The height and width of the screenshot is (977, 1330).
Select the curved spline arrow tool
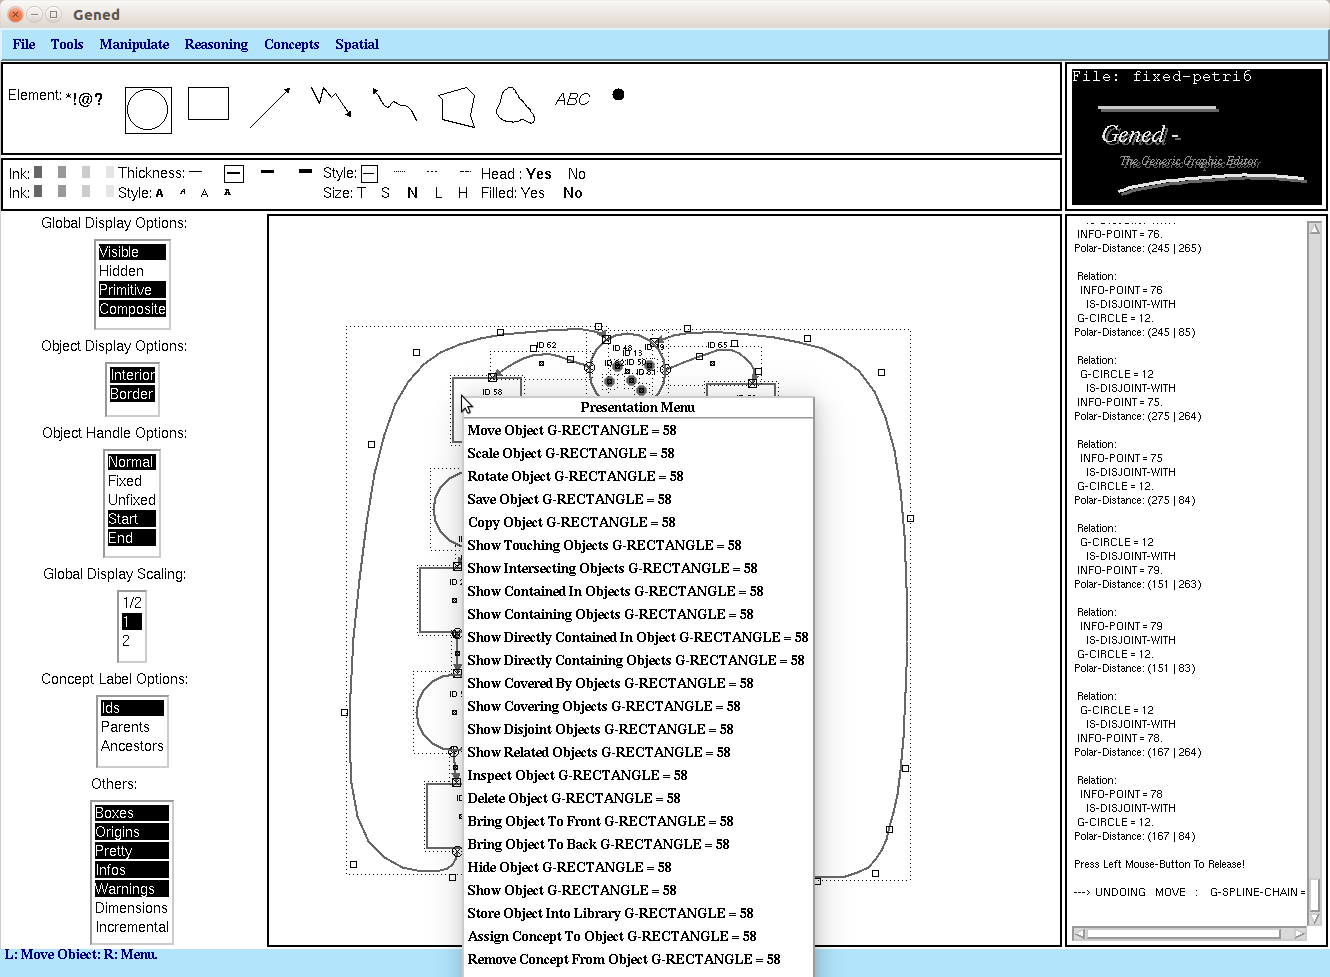(394, 103)
